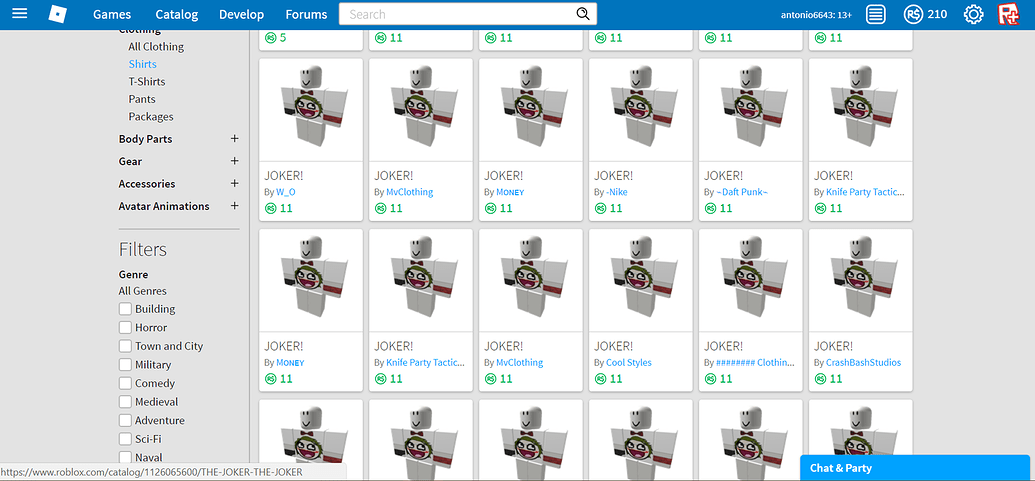Open creator link W_O
This screenshot has height=481, width=1035.
(286, 192)
